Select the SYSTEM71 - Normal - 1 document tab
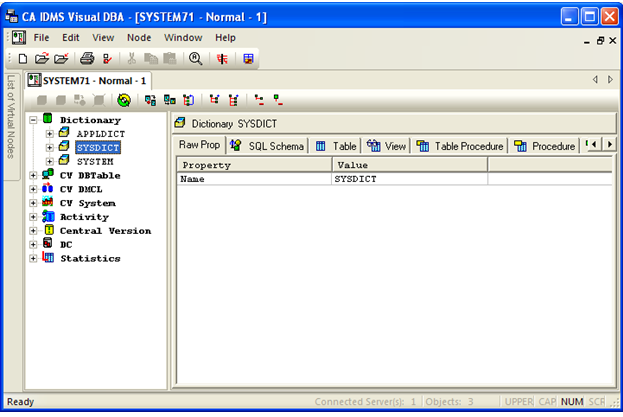 [x=87, y=81]
